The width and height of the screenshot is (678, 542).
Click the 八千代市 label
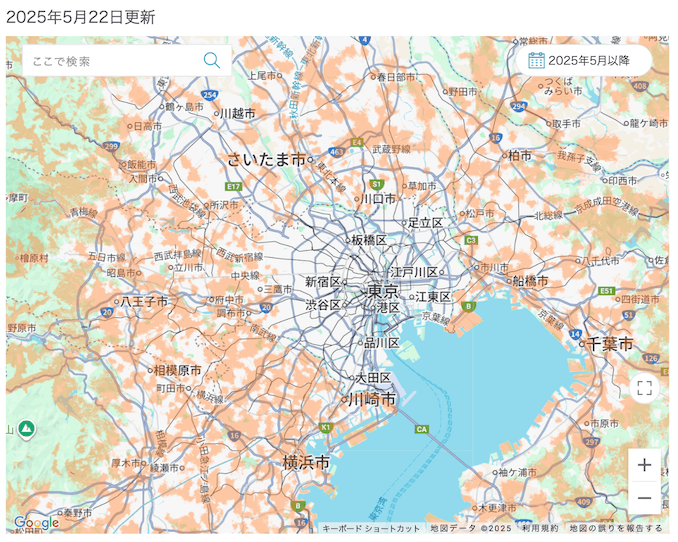pos(600,260)
